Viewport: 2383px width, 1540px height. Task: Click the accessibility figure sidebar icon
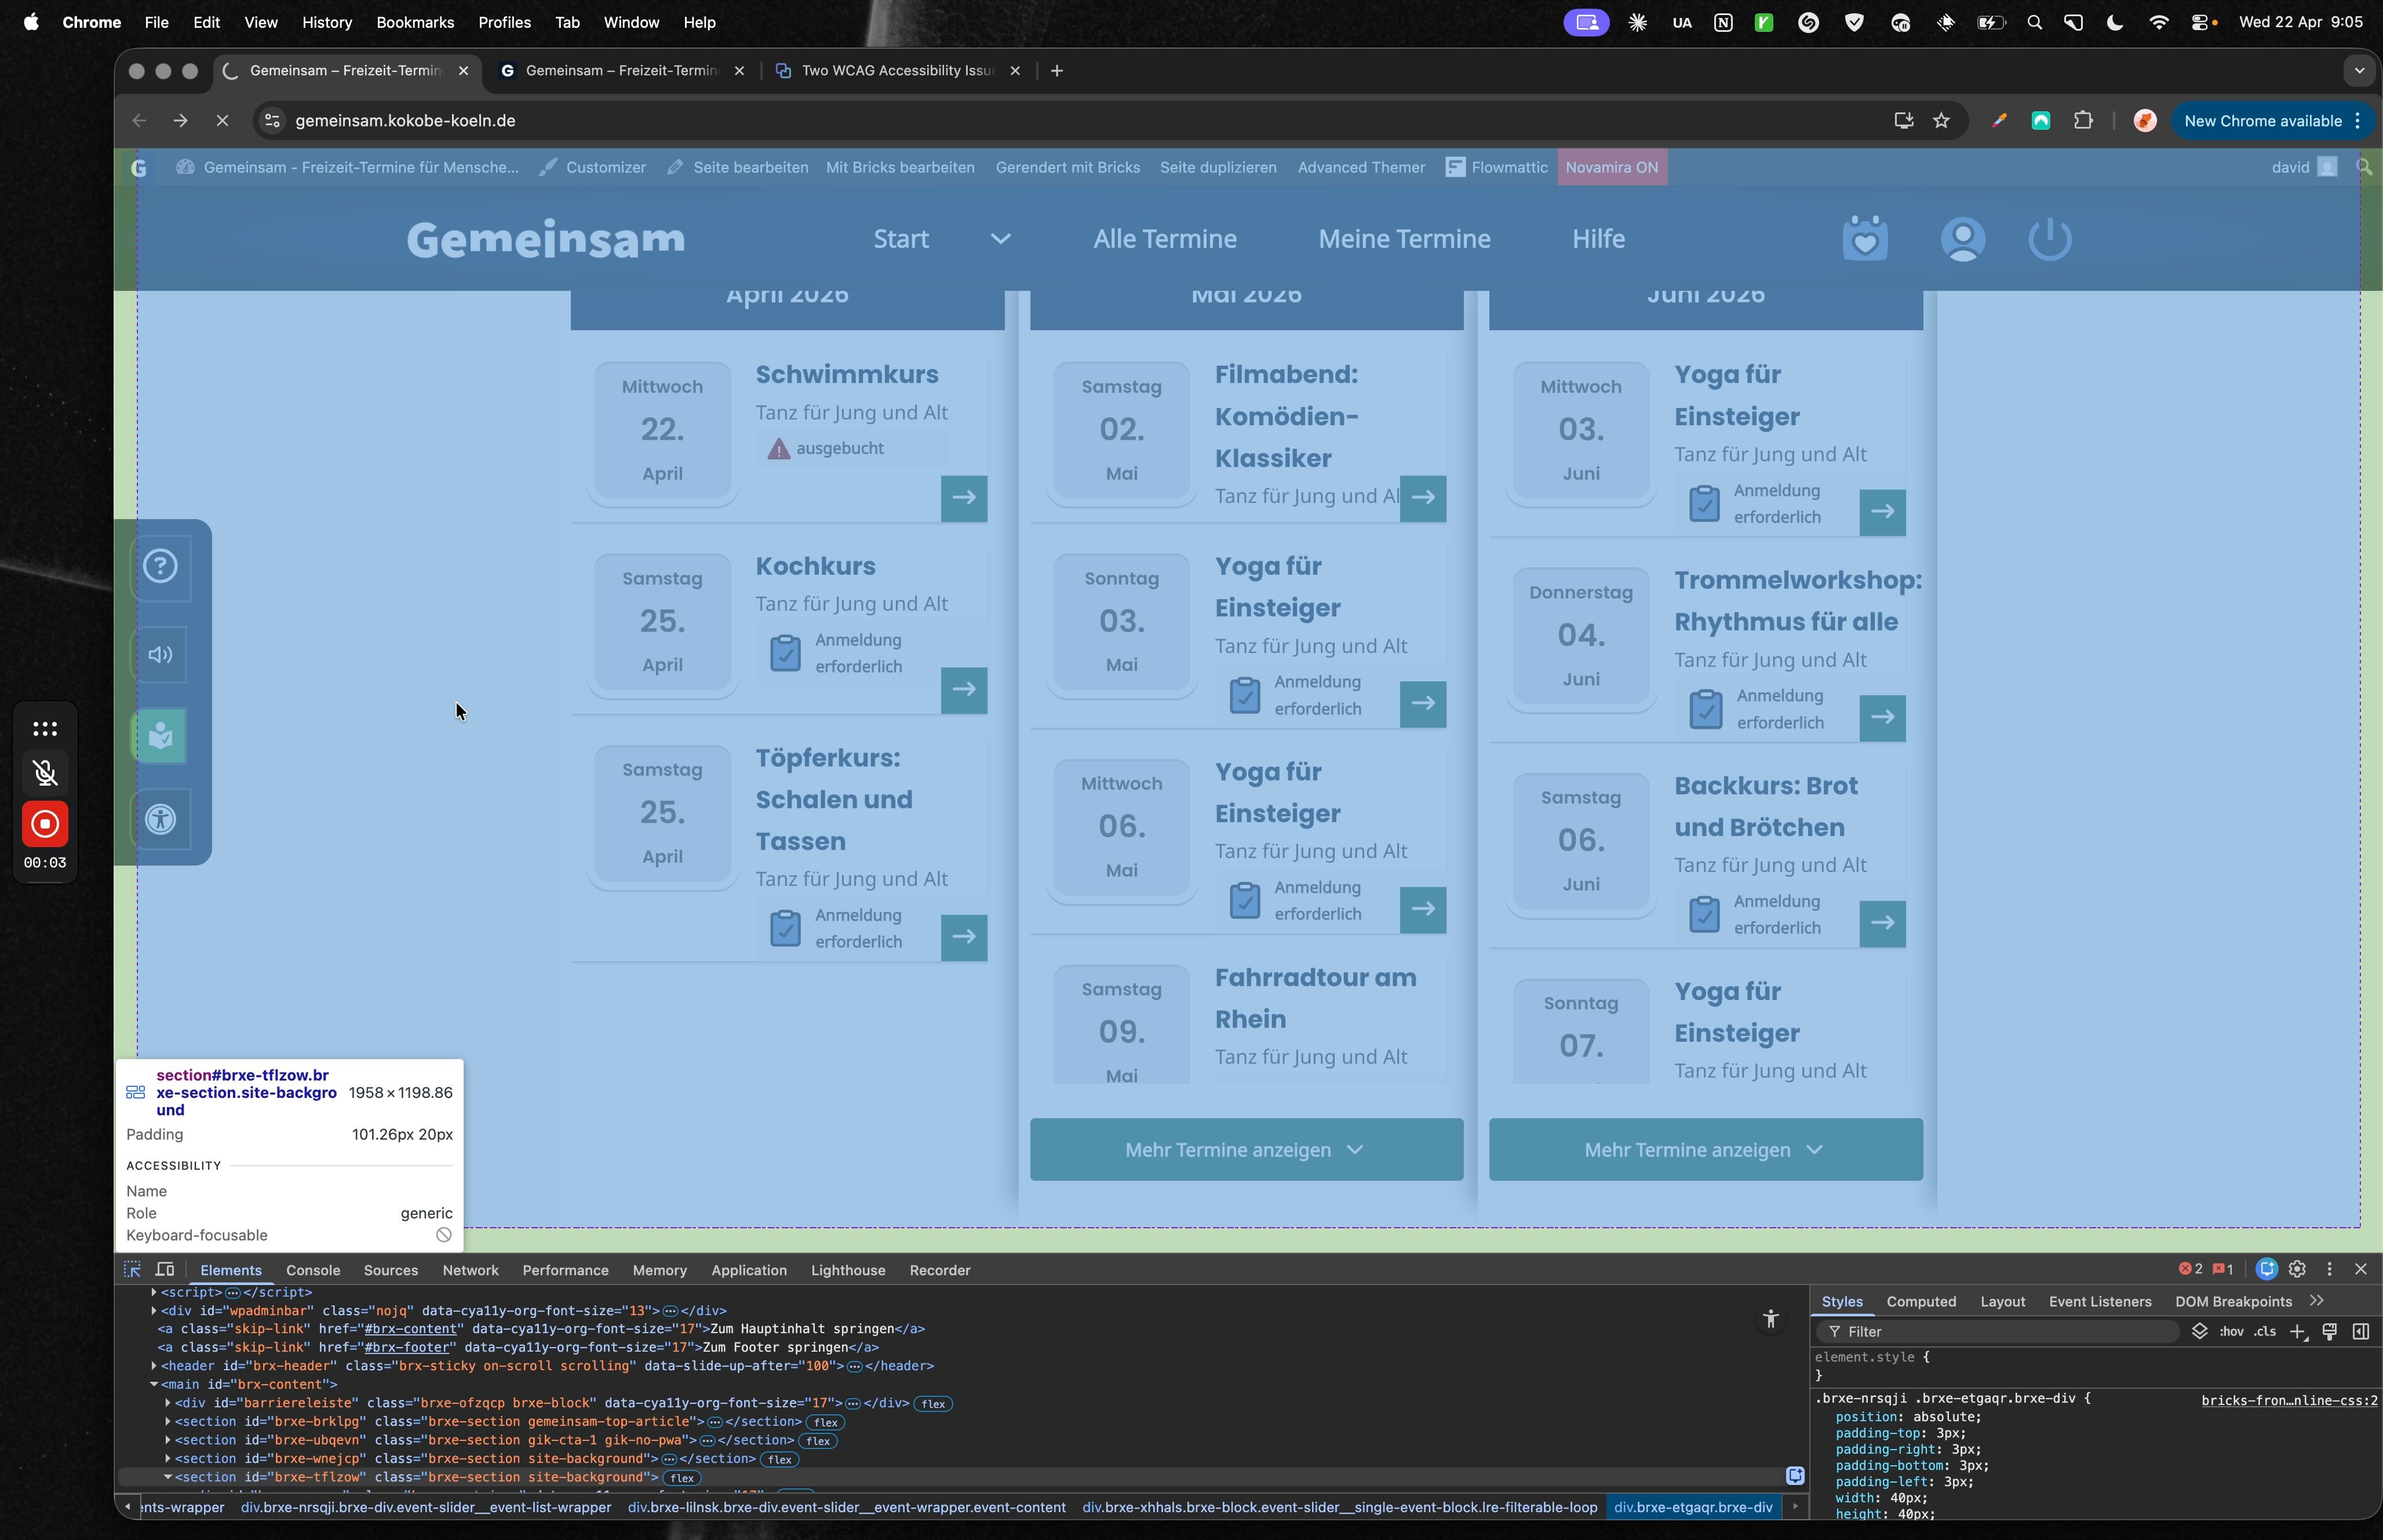click(160, 820)
